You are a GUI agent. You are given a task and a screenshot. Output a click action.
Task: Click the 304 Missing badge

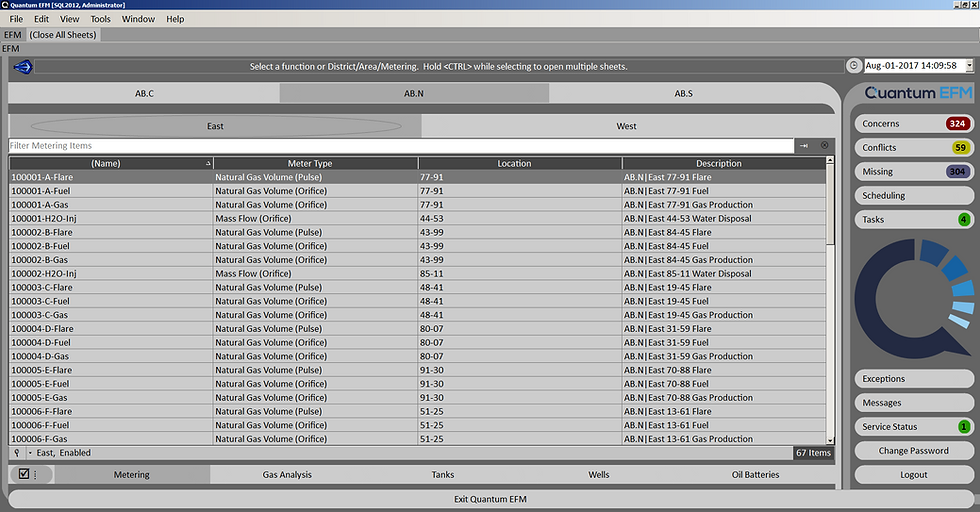coord(957,171)
